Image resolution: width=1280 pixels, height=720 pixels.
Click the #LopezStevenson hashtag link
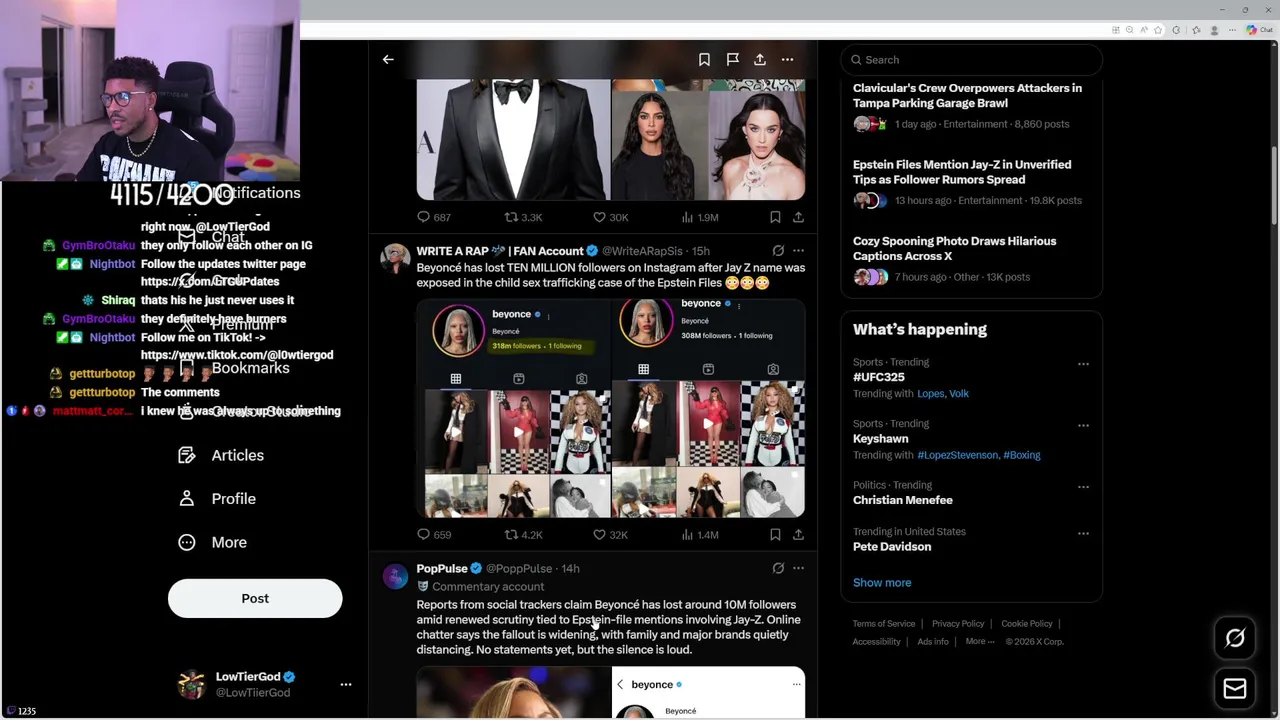point(958,455)
